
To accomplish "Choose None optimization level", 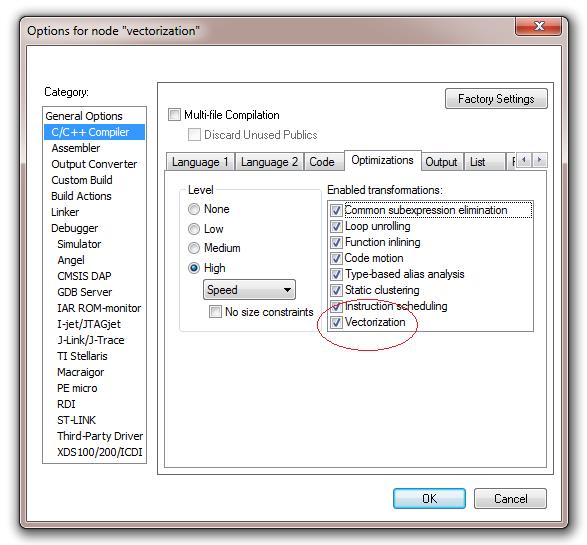I will click(x=194, y=209).
